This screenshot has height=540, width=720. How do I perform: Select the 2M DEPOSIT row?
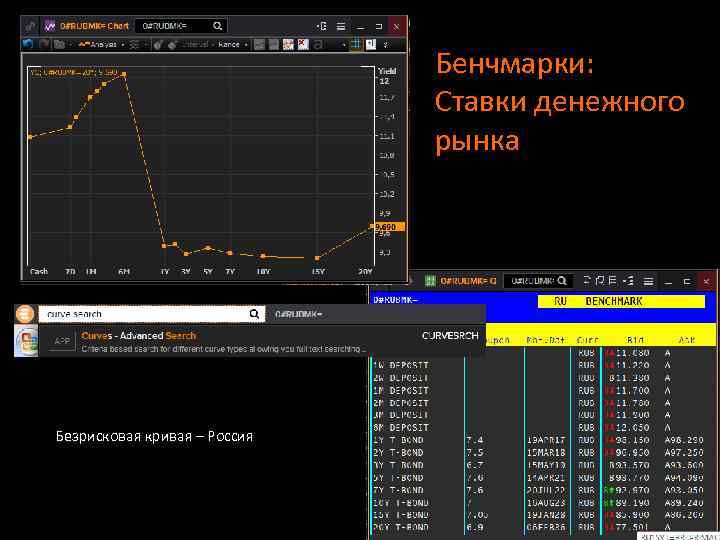point(543,403)
